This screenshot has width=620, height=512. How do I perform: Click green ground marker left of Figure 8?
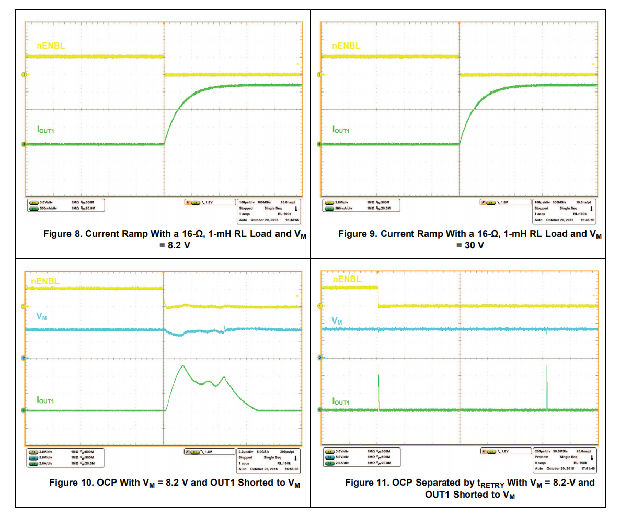pos(23,145)
